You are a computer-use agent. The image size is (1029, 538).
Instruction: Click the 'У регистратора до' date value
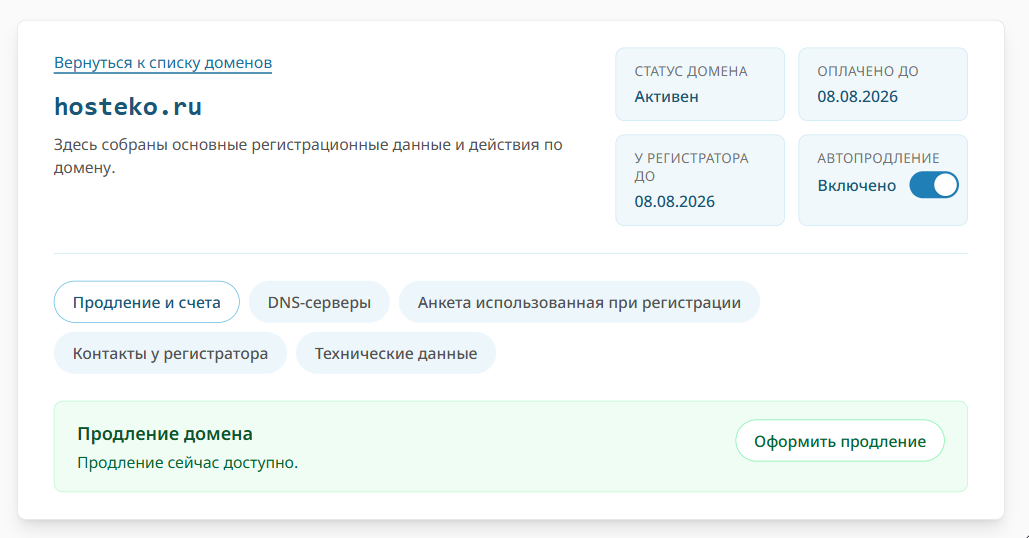click(674, 201)
